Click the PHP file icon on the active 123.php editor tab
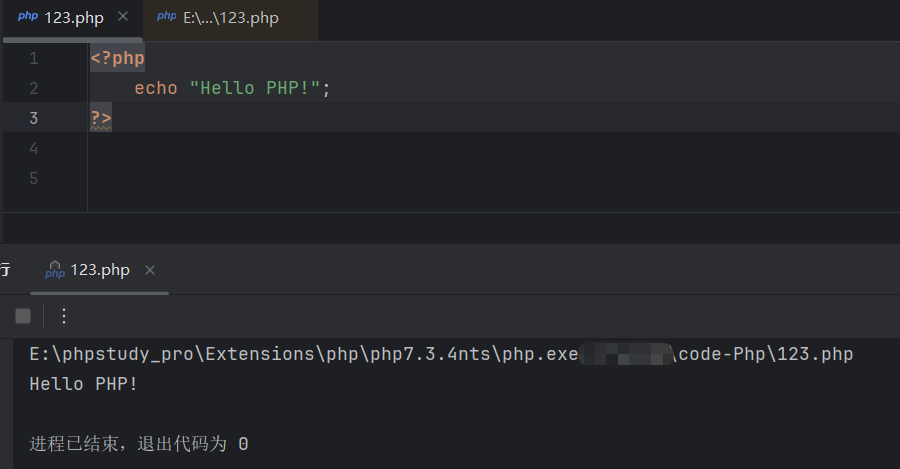Viewport: 900px width, 469px height. tap(27, 17)
